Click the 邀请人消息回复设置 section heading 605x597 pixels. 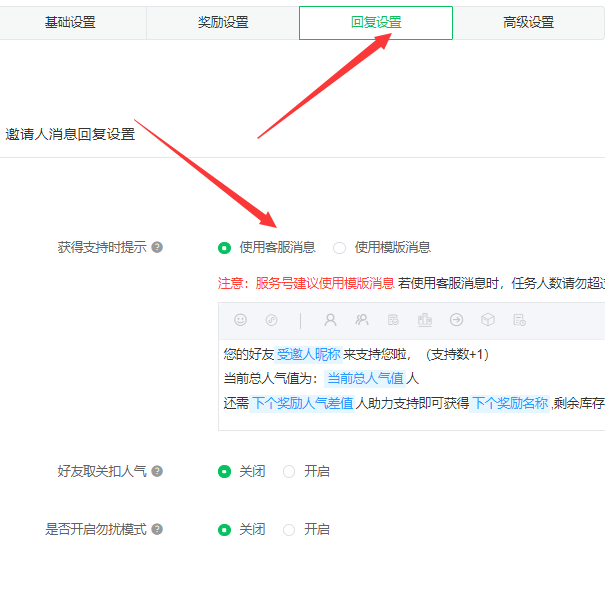70,134
